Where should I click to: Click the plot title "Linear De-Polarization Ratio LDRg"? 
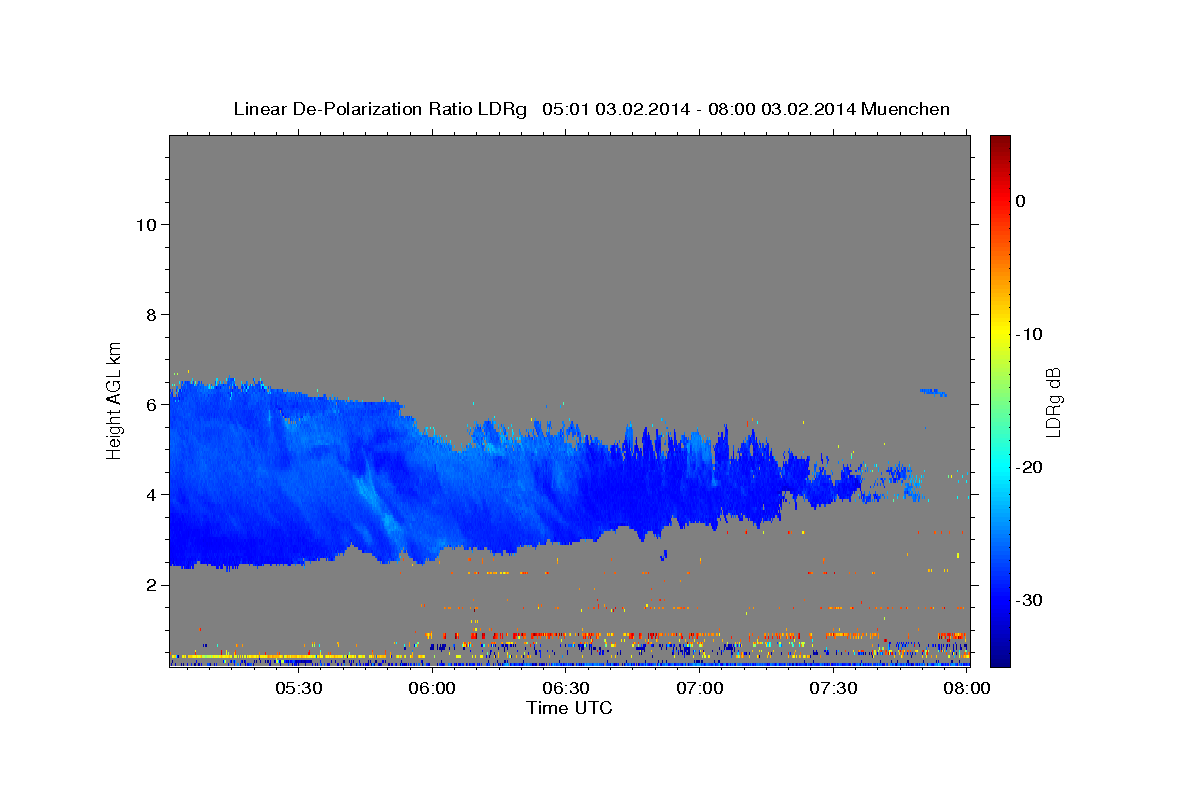379,109
